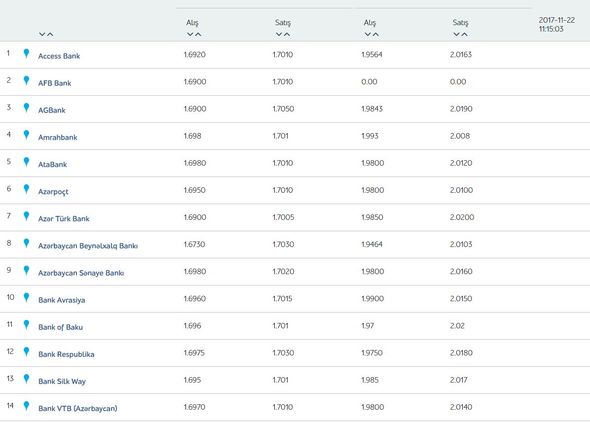
Task: Click the location marker beside Azərpoçt
Action: point(26,189)
